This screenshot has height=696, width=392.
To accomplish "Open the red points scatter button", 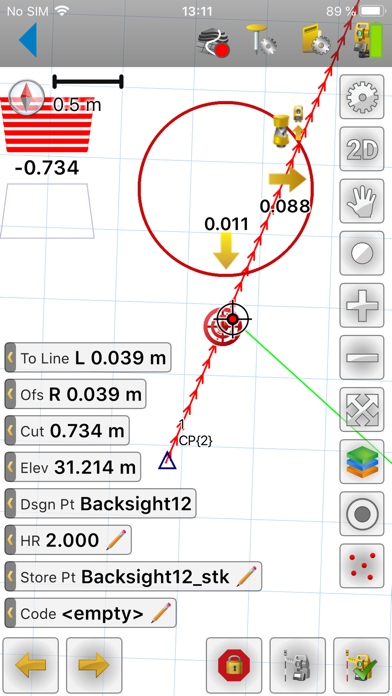I will [362, 566].
